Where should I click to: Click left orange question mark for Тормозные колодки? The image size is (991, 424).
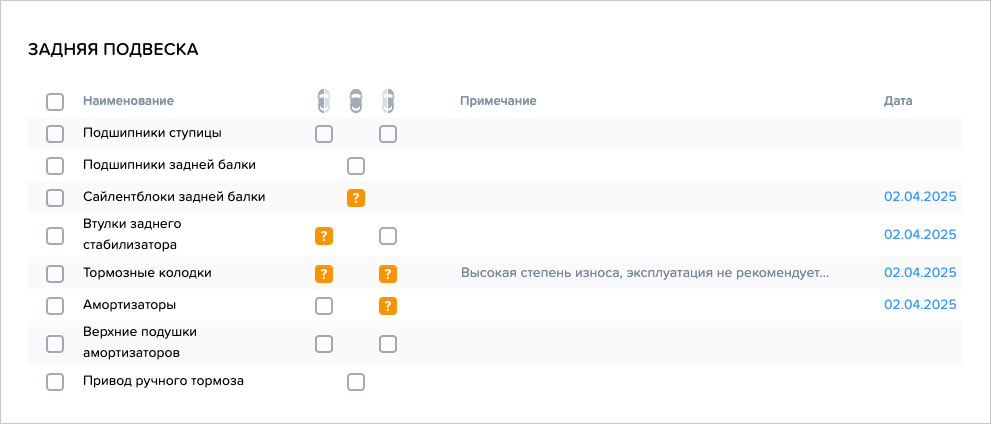tap(324, 274)
